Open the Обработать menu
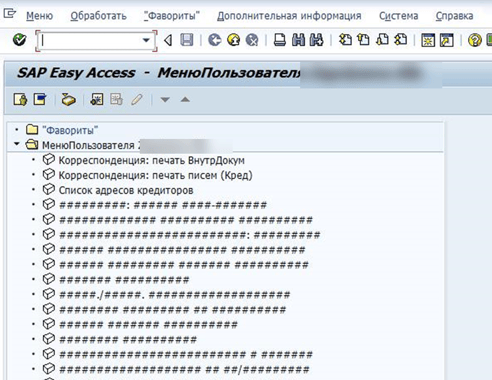Viewport: 492px width, 380px height. (x=98, y=16)
